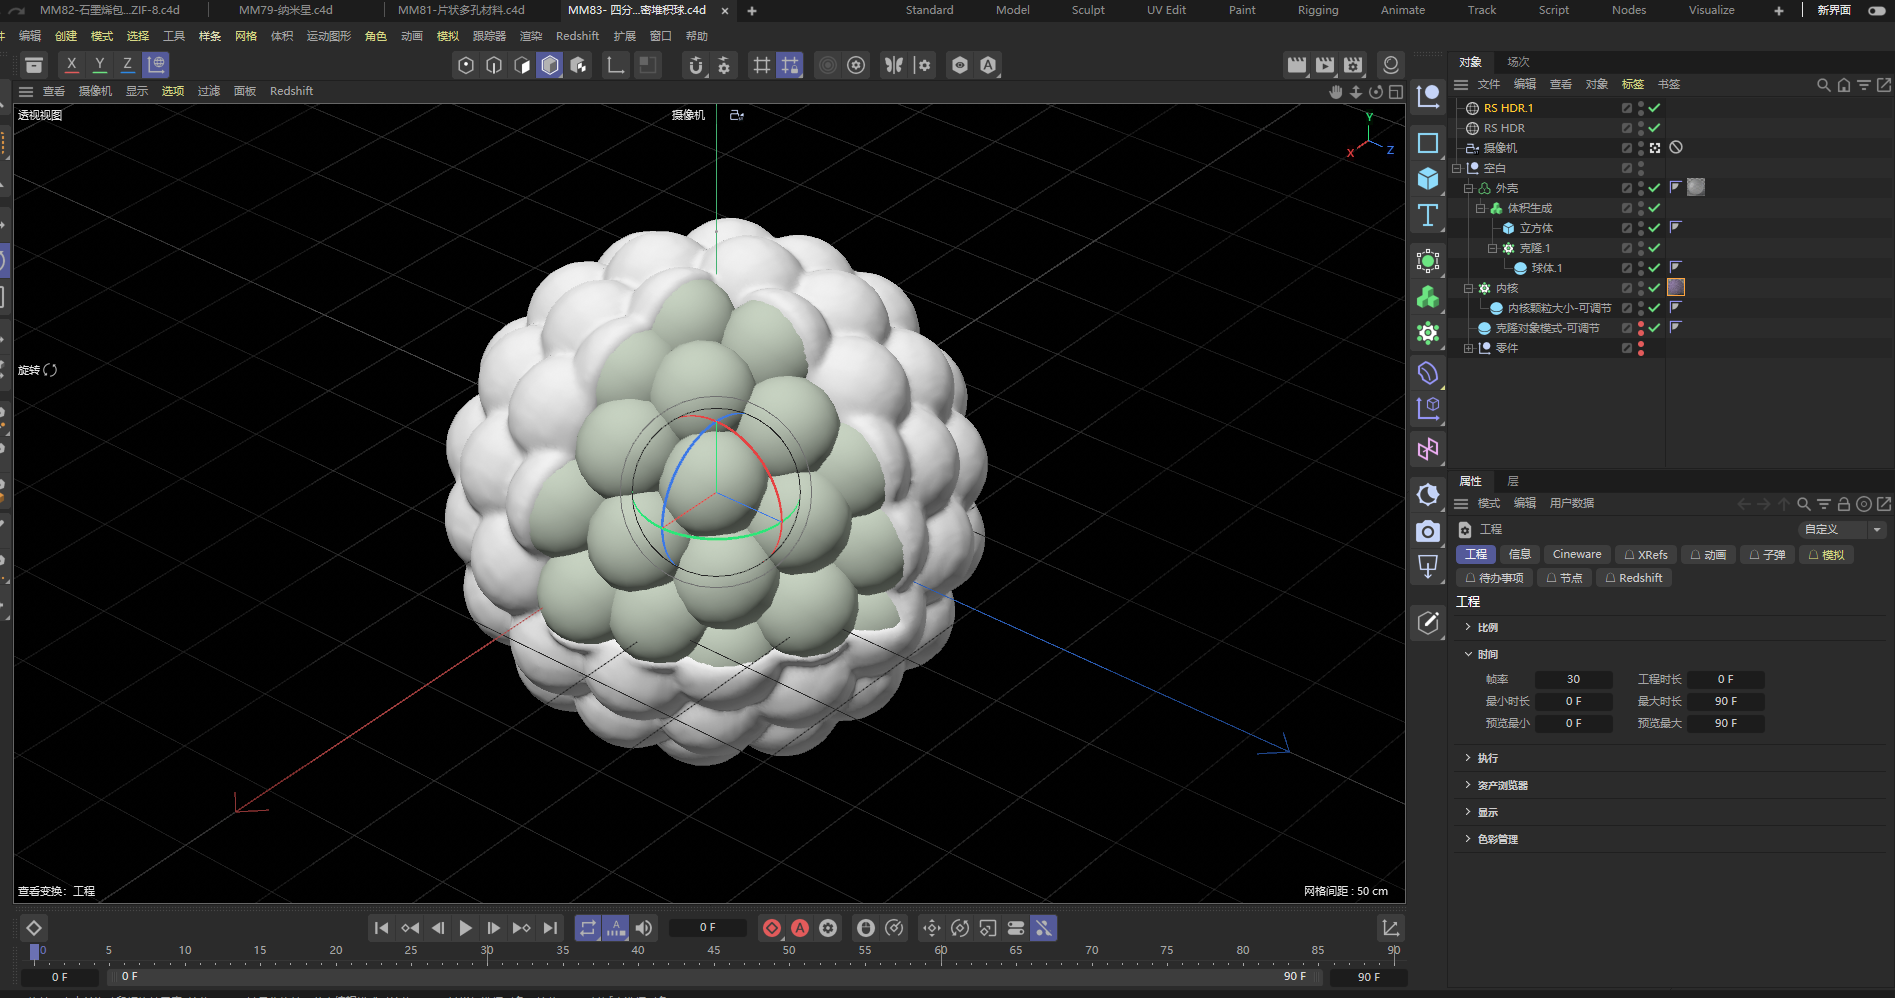Toggle enable check for RS HDR.1
The image size is (1895, 998).
click(x=1655, y=108)
